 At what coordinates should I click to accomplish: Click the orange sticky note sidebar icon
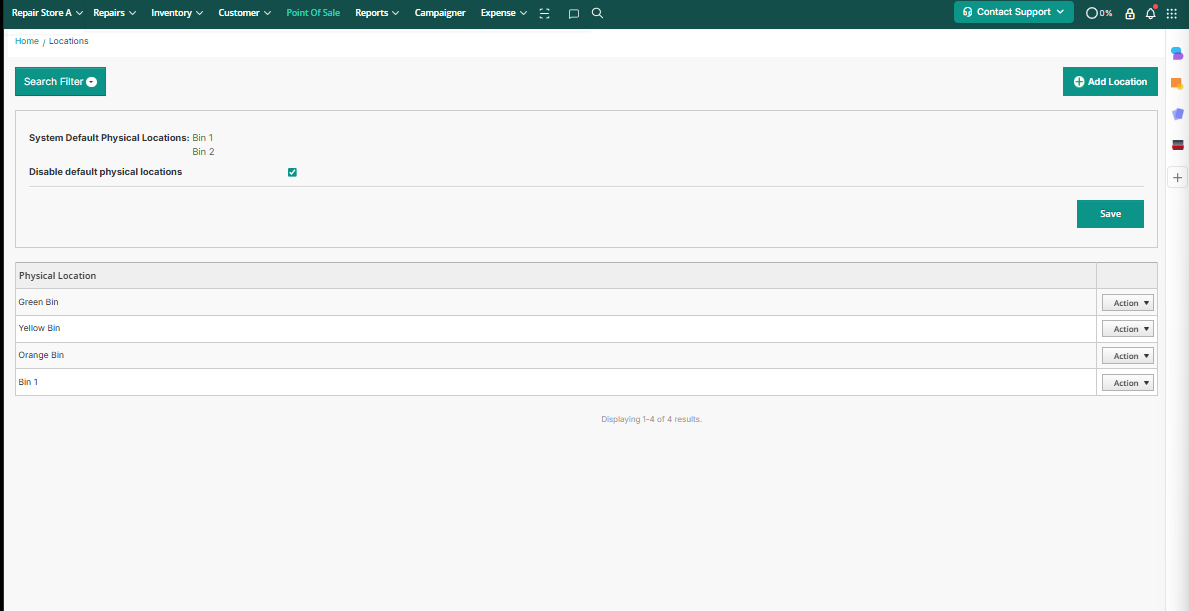pyautogui.click(x=1178, y=84)
